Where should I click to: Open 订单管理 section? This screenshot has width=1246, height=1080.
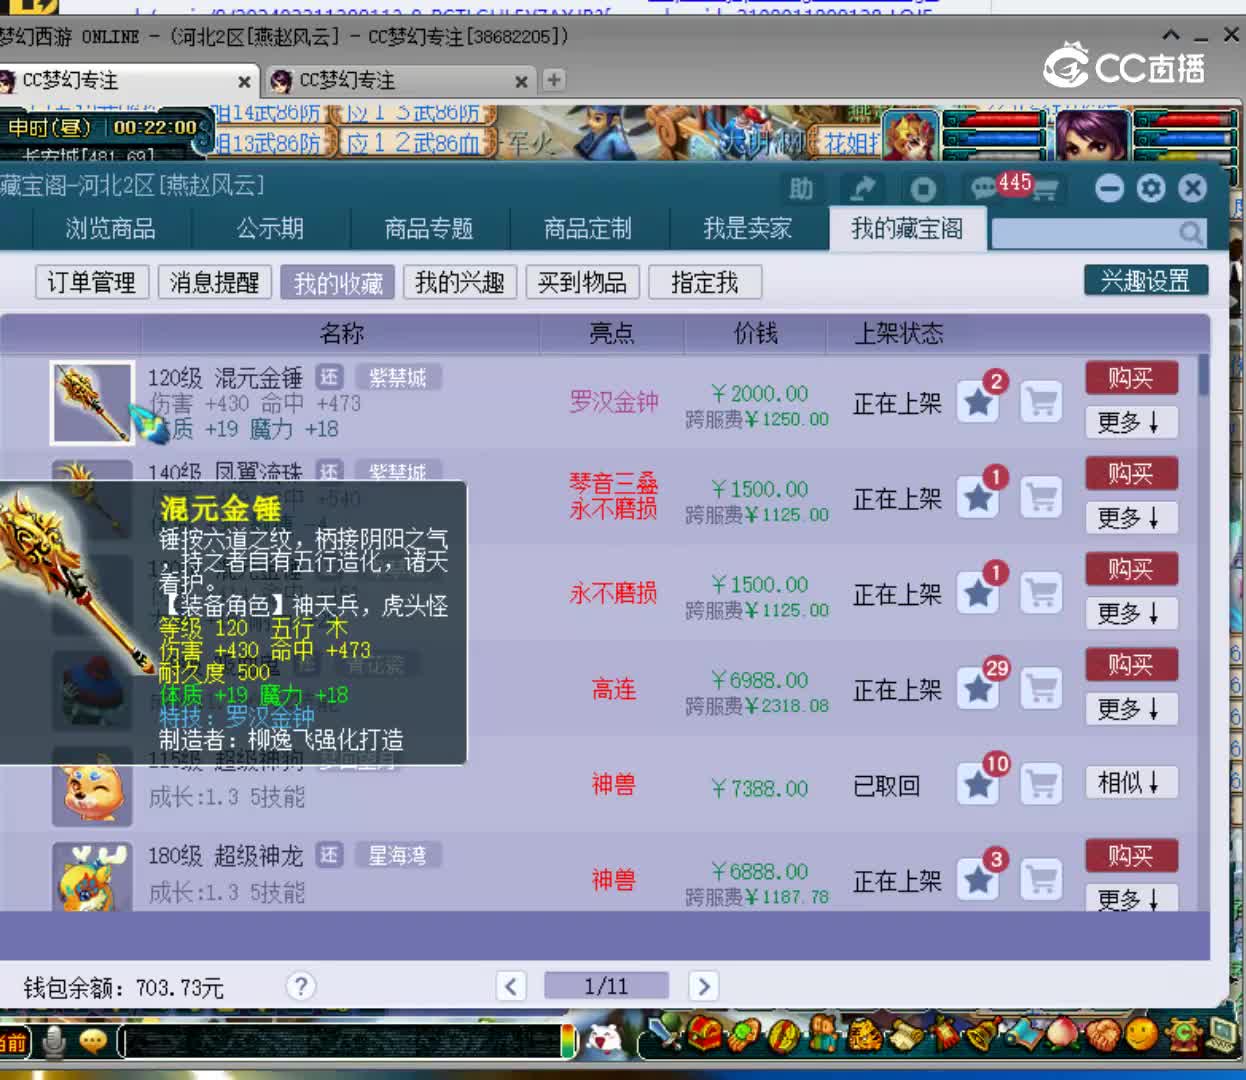coord(92,283)
